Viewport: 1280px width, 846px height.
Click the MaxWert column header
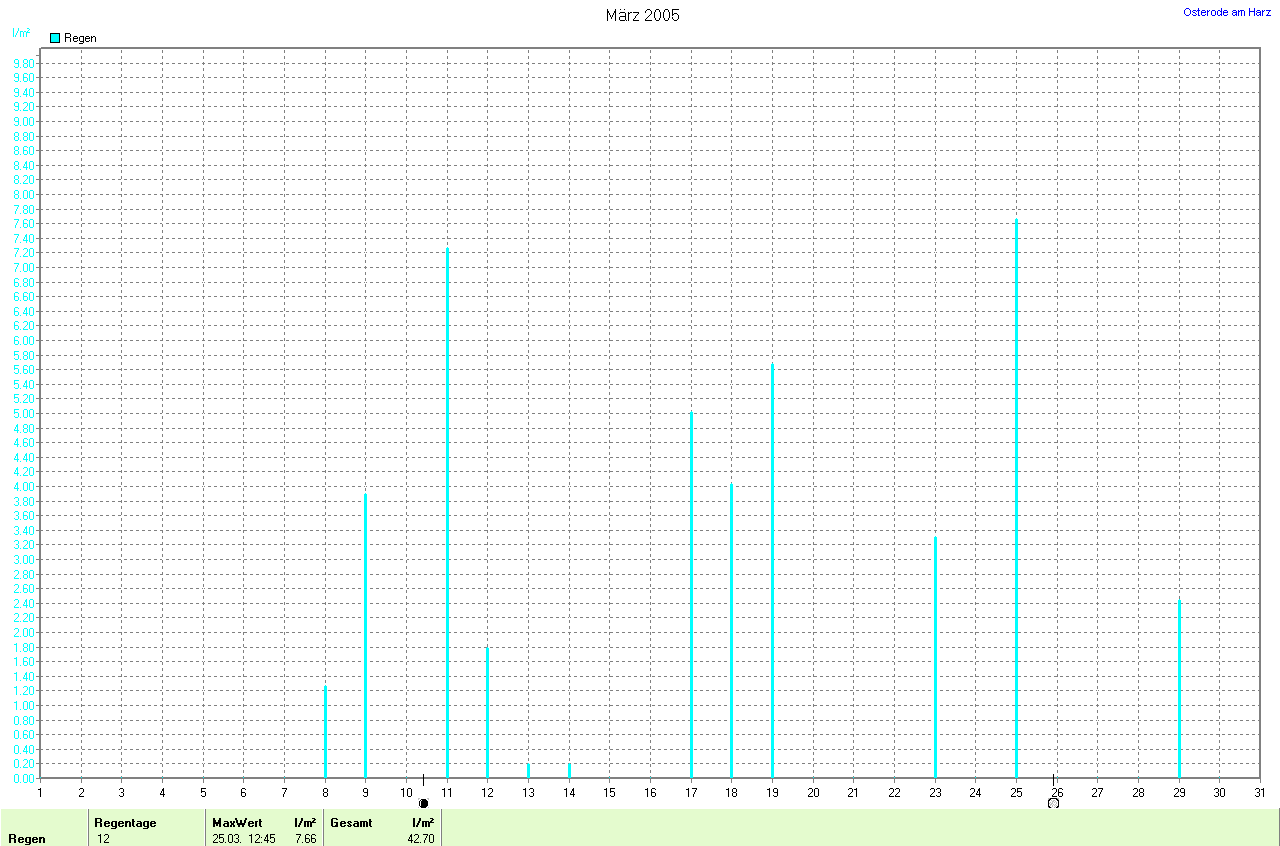pyautogui.click(x=236, y=823)
